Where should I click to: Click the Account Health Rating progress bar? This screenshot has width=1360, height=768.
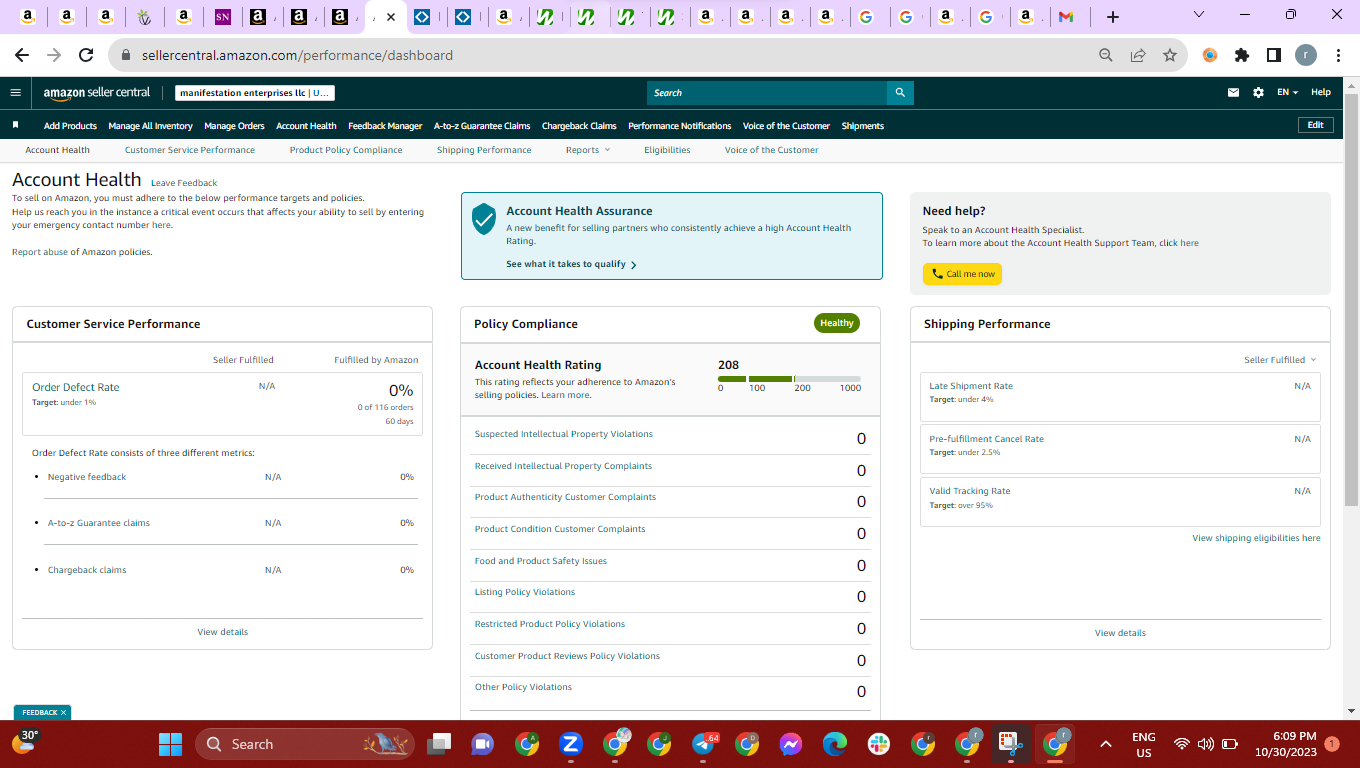[789, 379]
